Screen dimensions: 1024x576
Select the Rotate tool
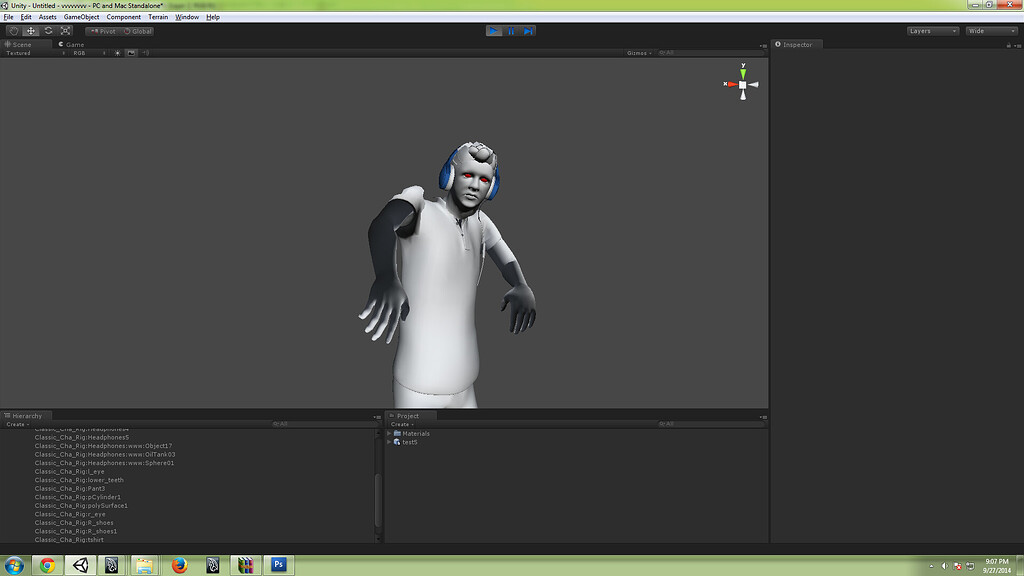48,31
